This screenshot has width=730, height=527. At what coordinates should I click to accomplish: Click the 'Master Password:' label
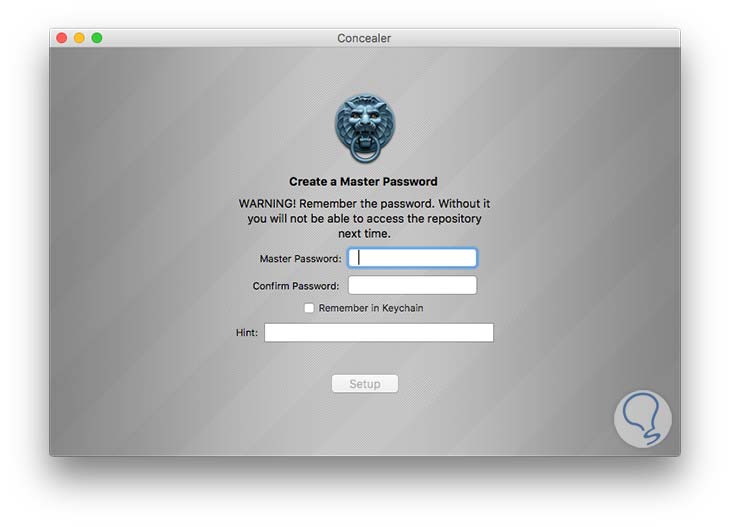point(300,259)
